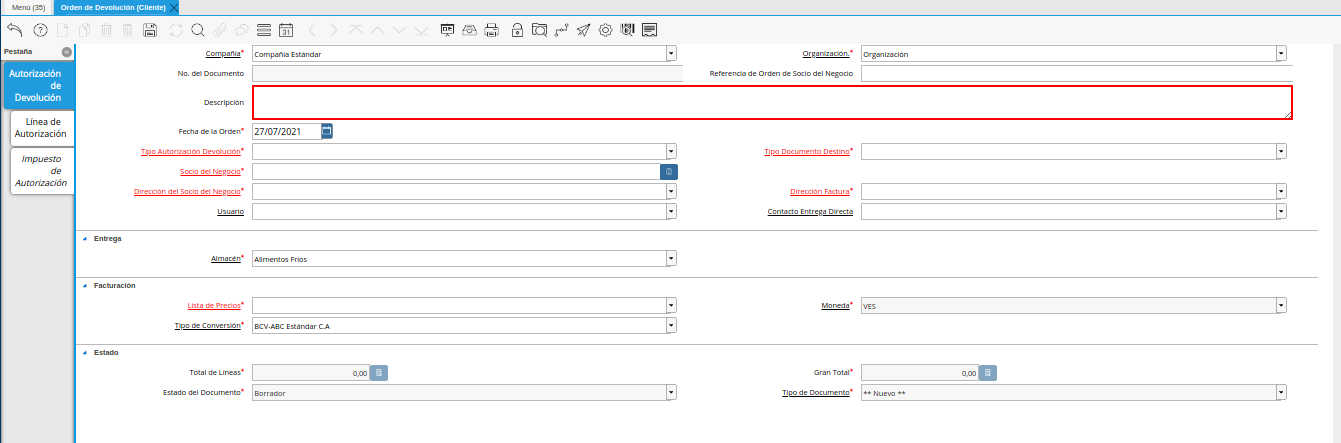
Task: Click the paper plane send icon
Action: click(583, 30)
